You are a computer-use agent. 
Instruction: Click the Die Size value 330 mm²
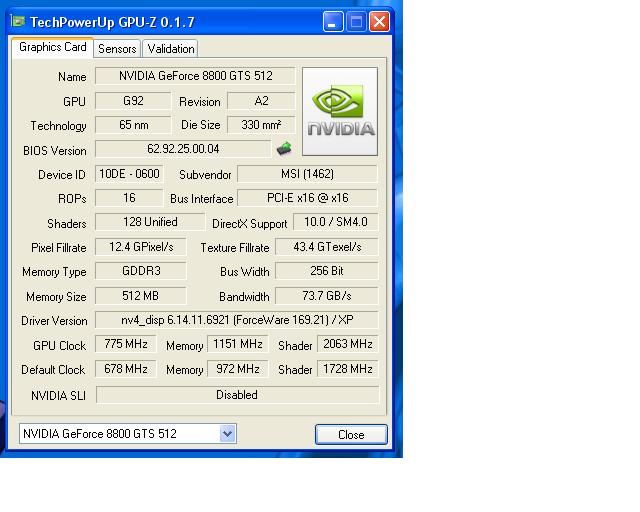coord(261,125)
